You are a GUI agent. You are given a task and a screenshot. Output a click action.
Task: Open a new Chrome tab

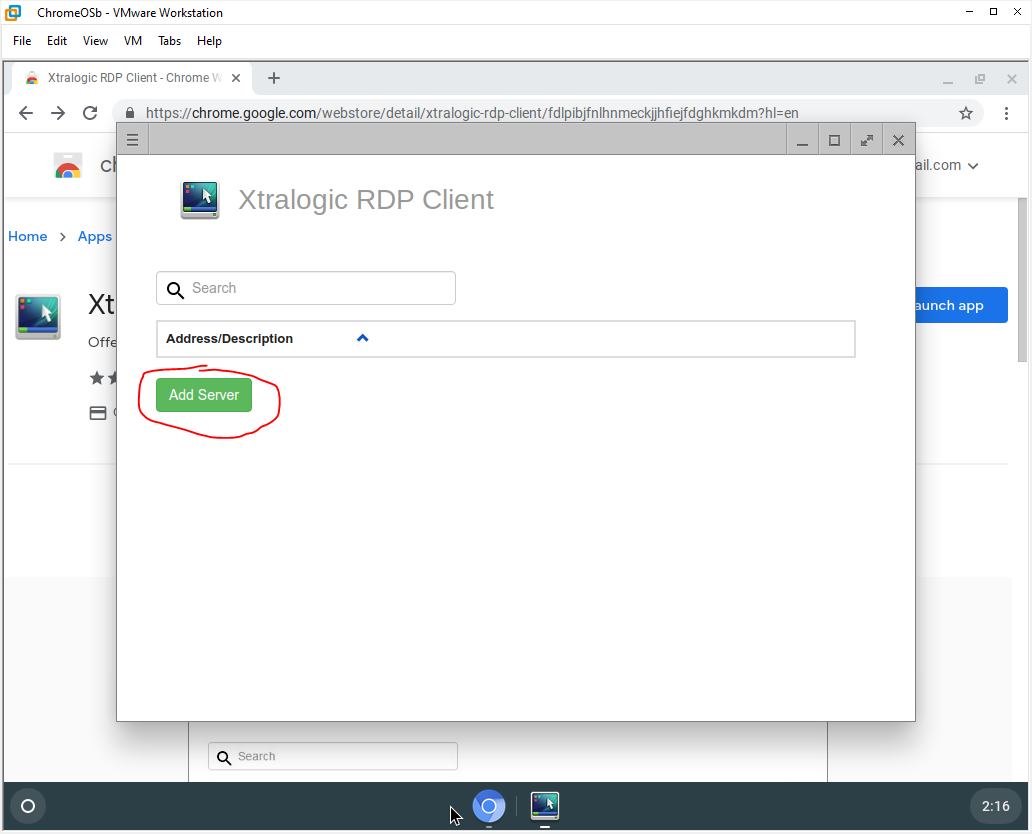pyautogui.click(x=274, y=78)
